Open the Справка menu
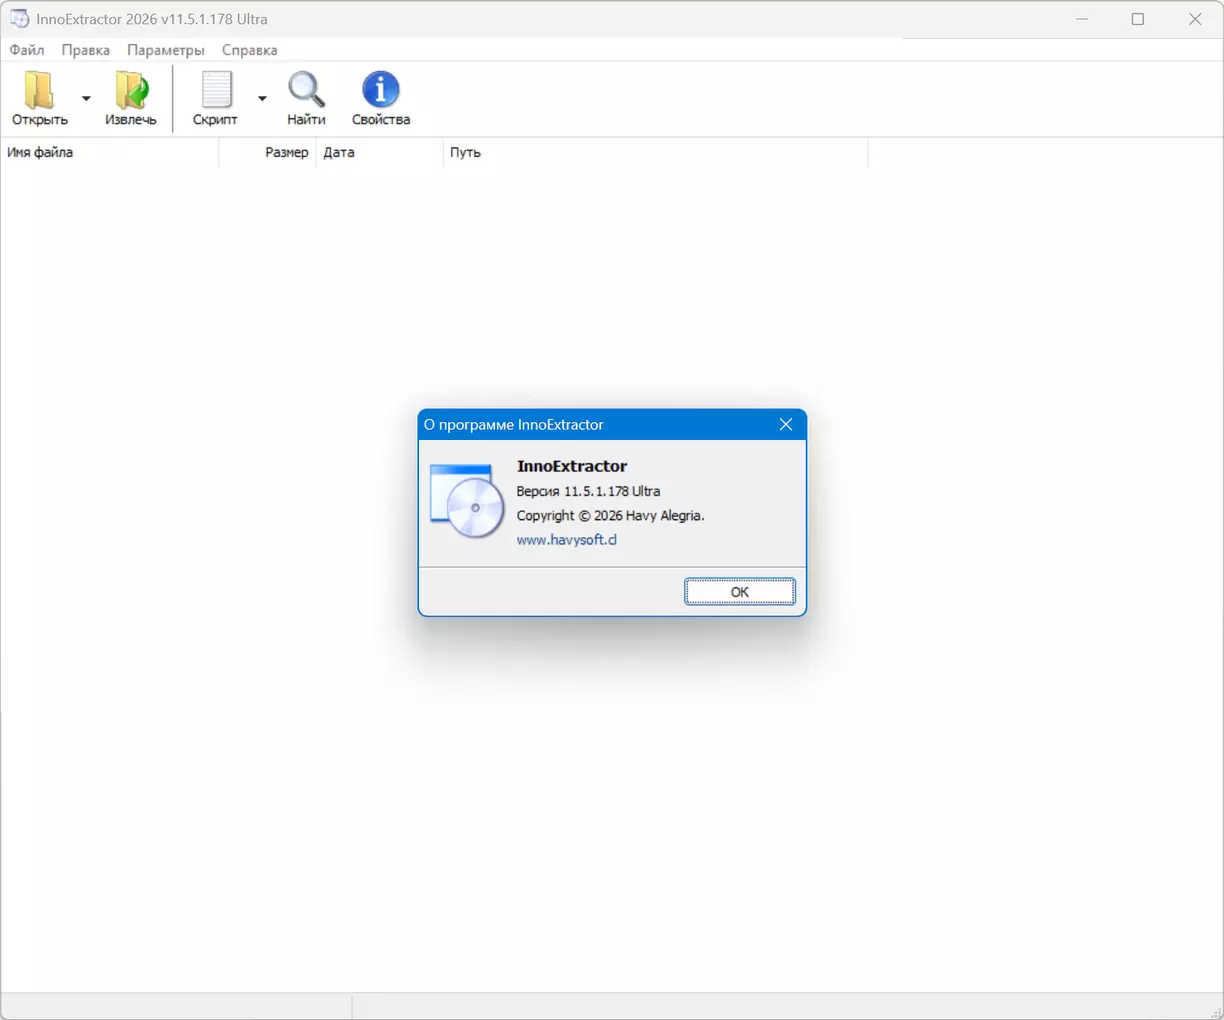The height and width of the screenshot is (1020, 1224). pos(249,50)
